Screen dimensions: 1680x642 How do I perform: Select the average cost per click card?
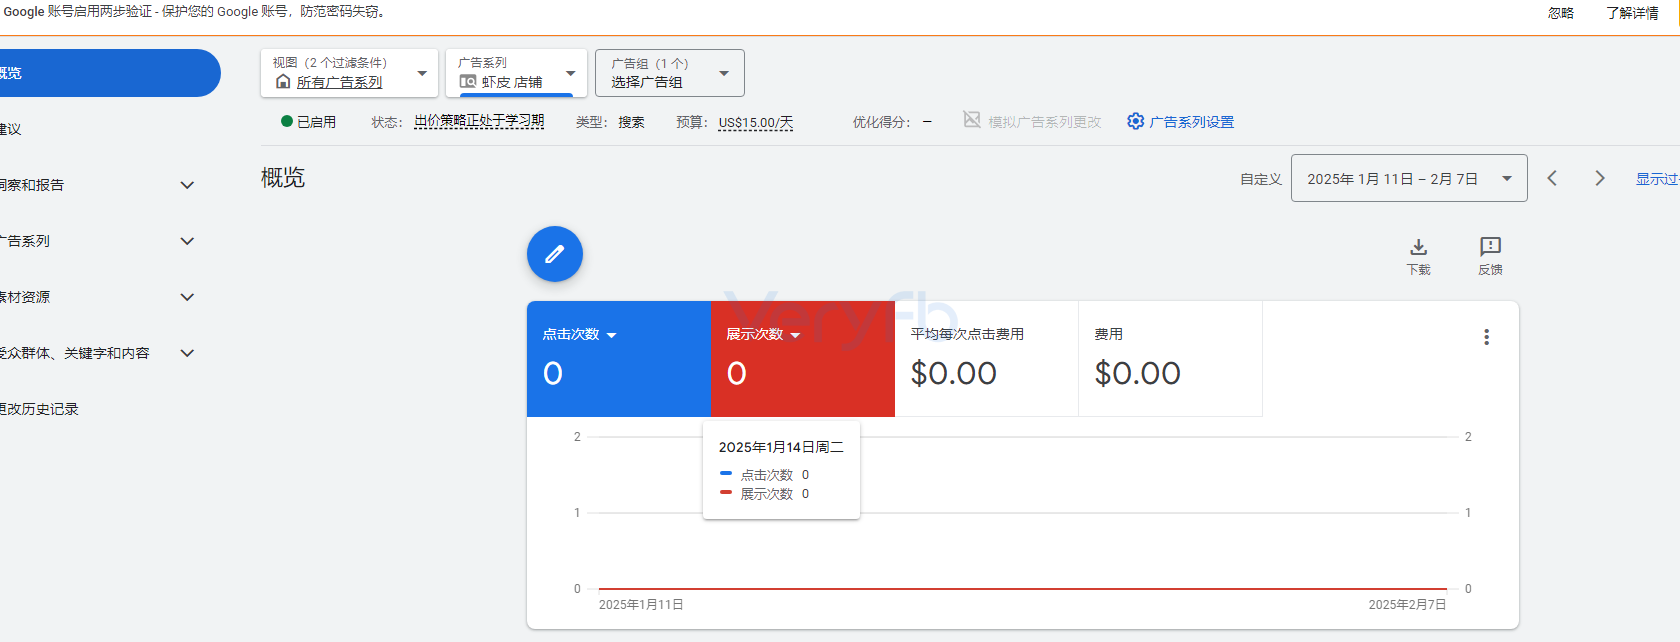coord(986,359)
